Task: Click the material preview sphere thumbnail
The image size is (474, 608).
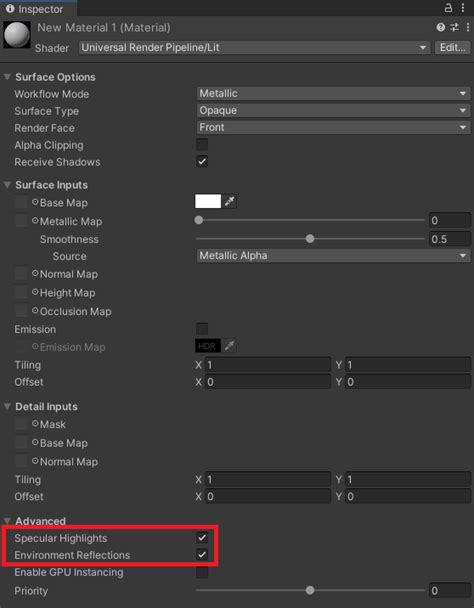Action: tap(17, 35)
